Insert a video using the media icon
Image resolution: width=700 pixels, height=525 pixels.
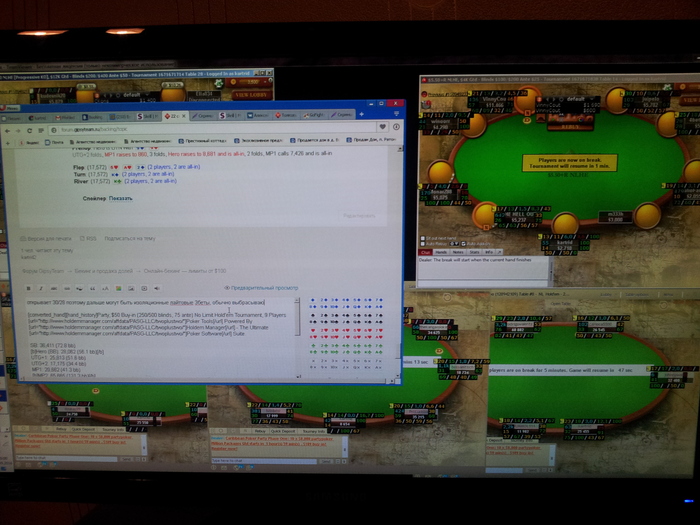[144, 288]
